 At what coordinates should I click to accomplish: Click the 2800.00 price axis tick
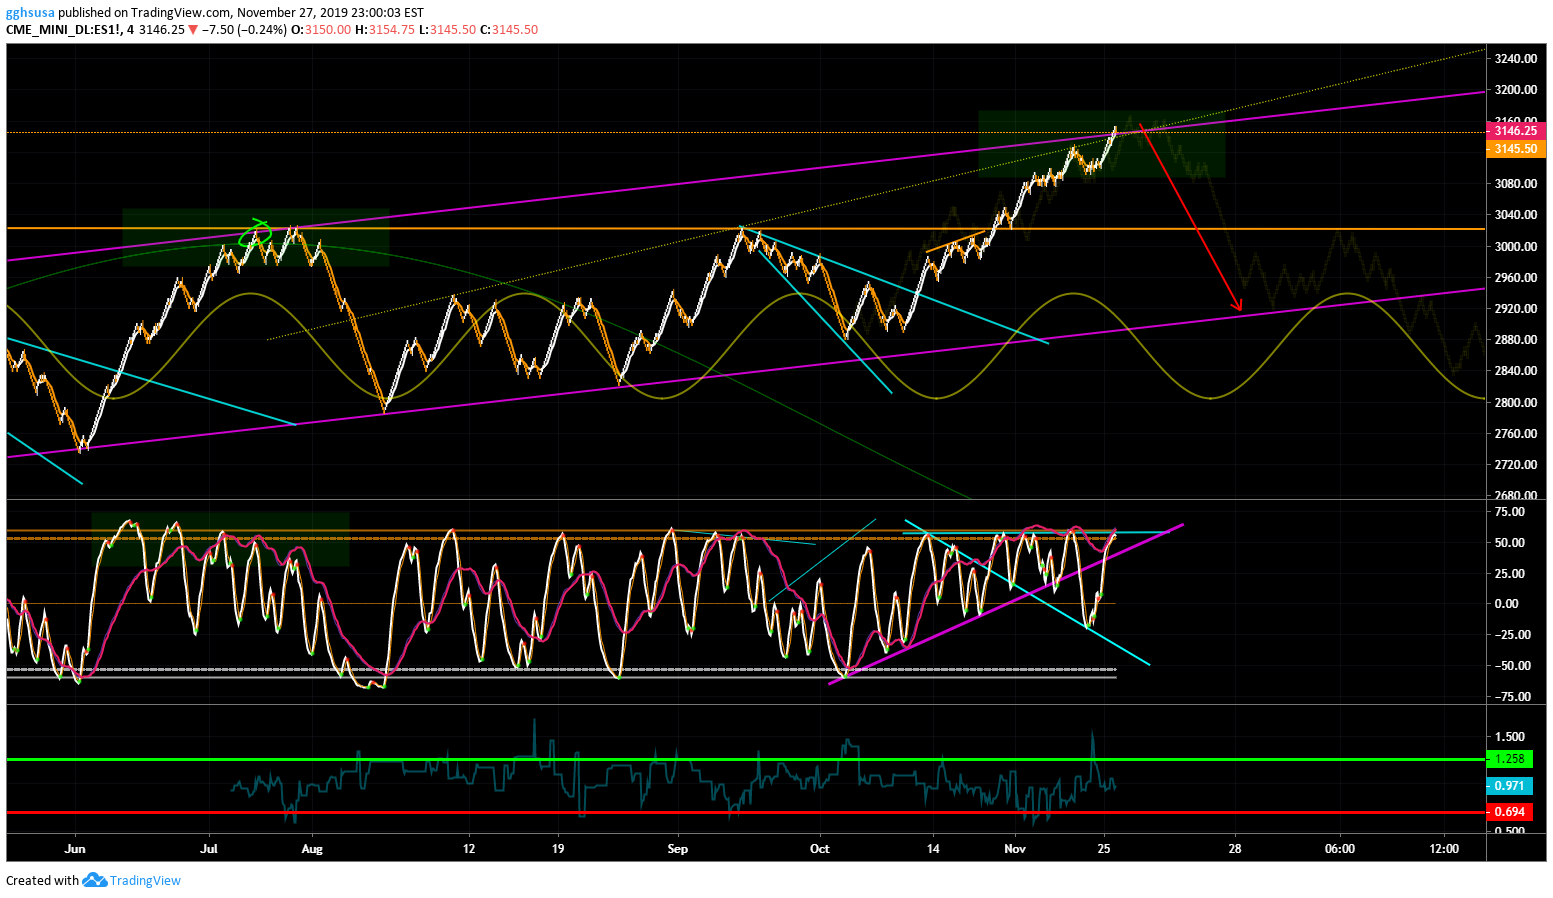(x=1516, y=403)
